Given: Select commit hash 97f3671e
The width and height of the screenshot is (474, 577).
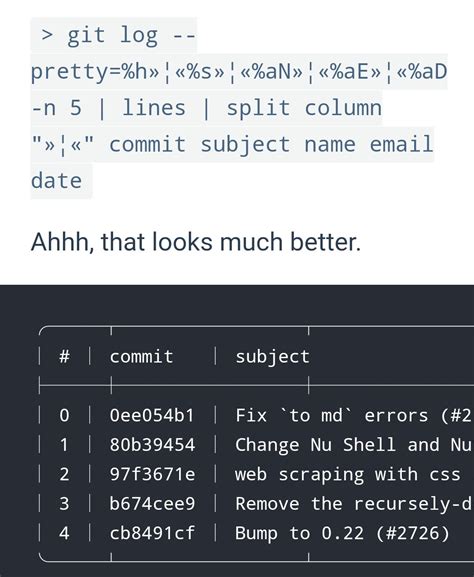Looking at the screenshot, I should coord(152,474).
